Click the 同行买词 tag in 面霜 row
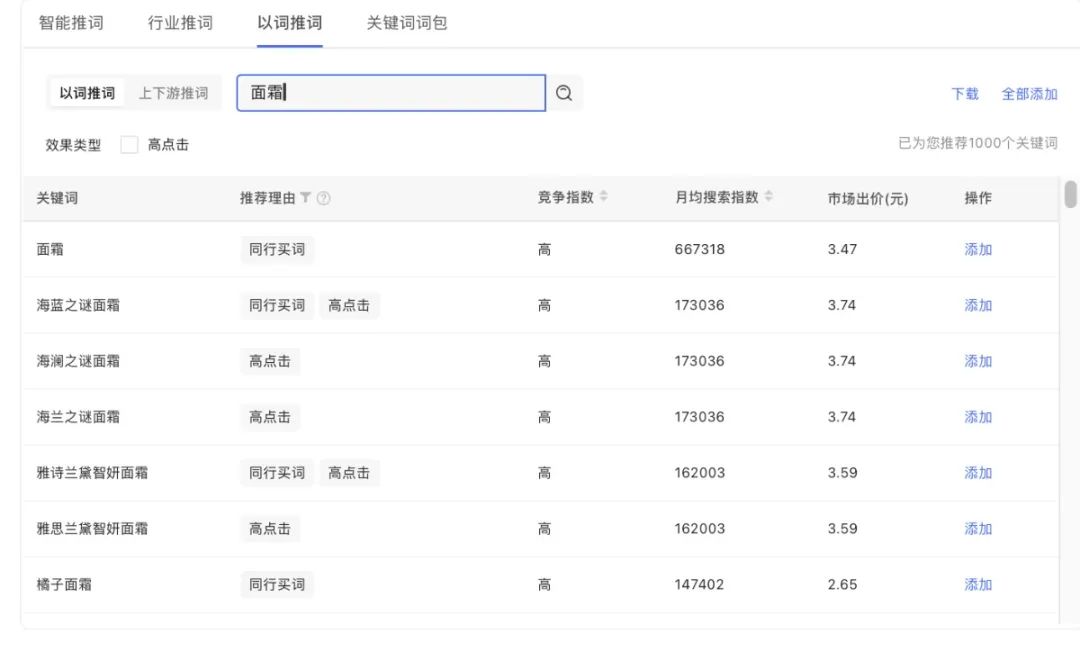 pos(277,249)
